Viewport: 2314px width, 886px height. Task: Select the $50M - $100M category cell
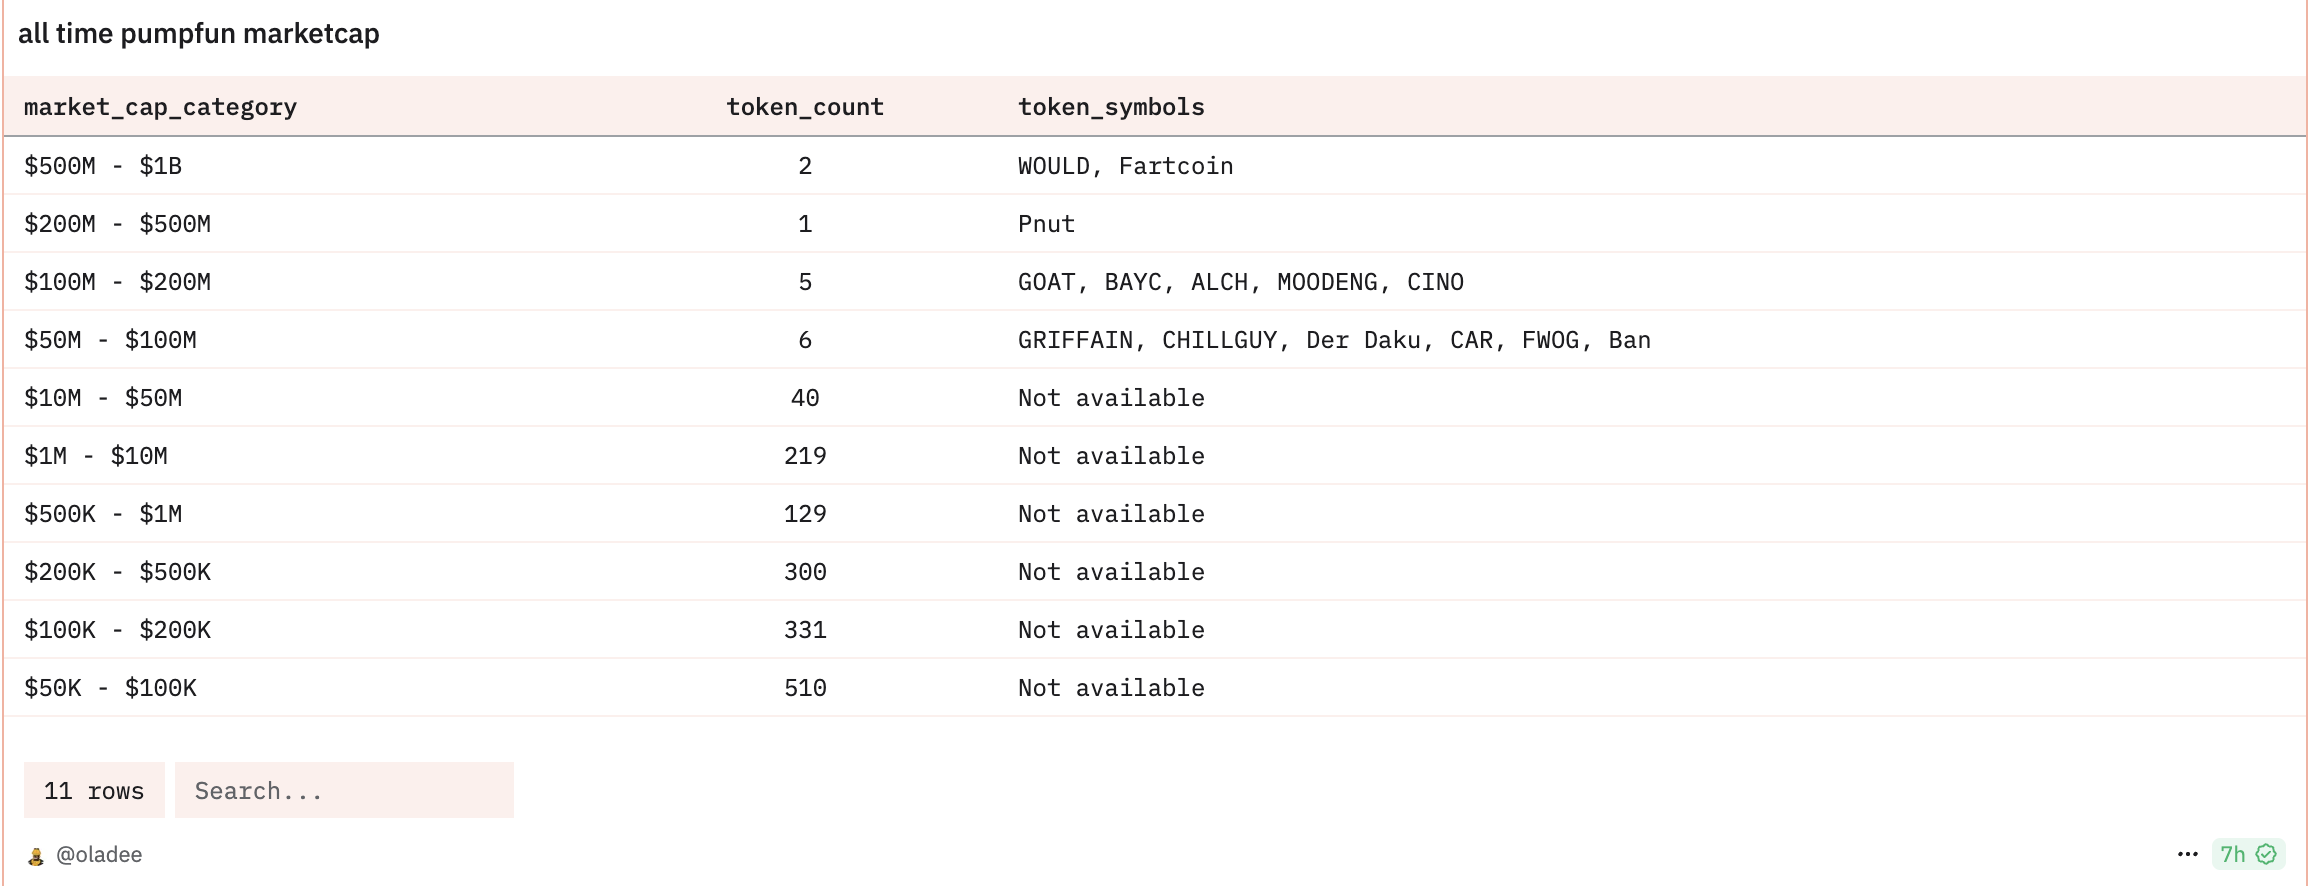pyautogui.click(x=110, y=340)
